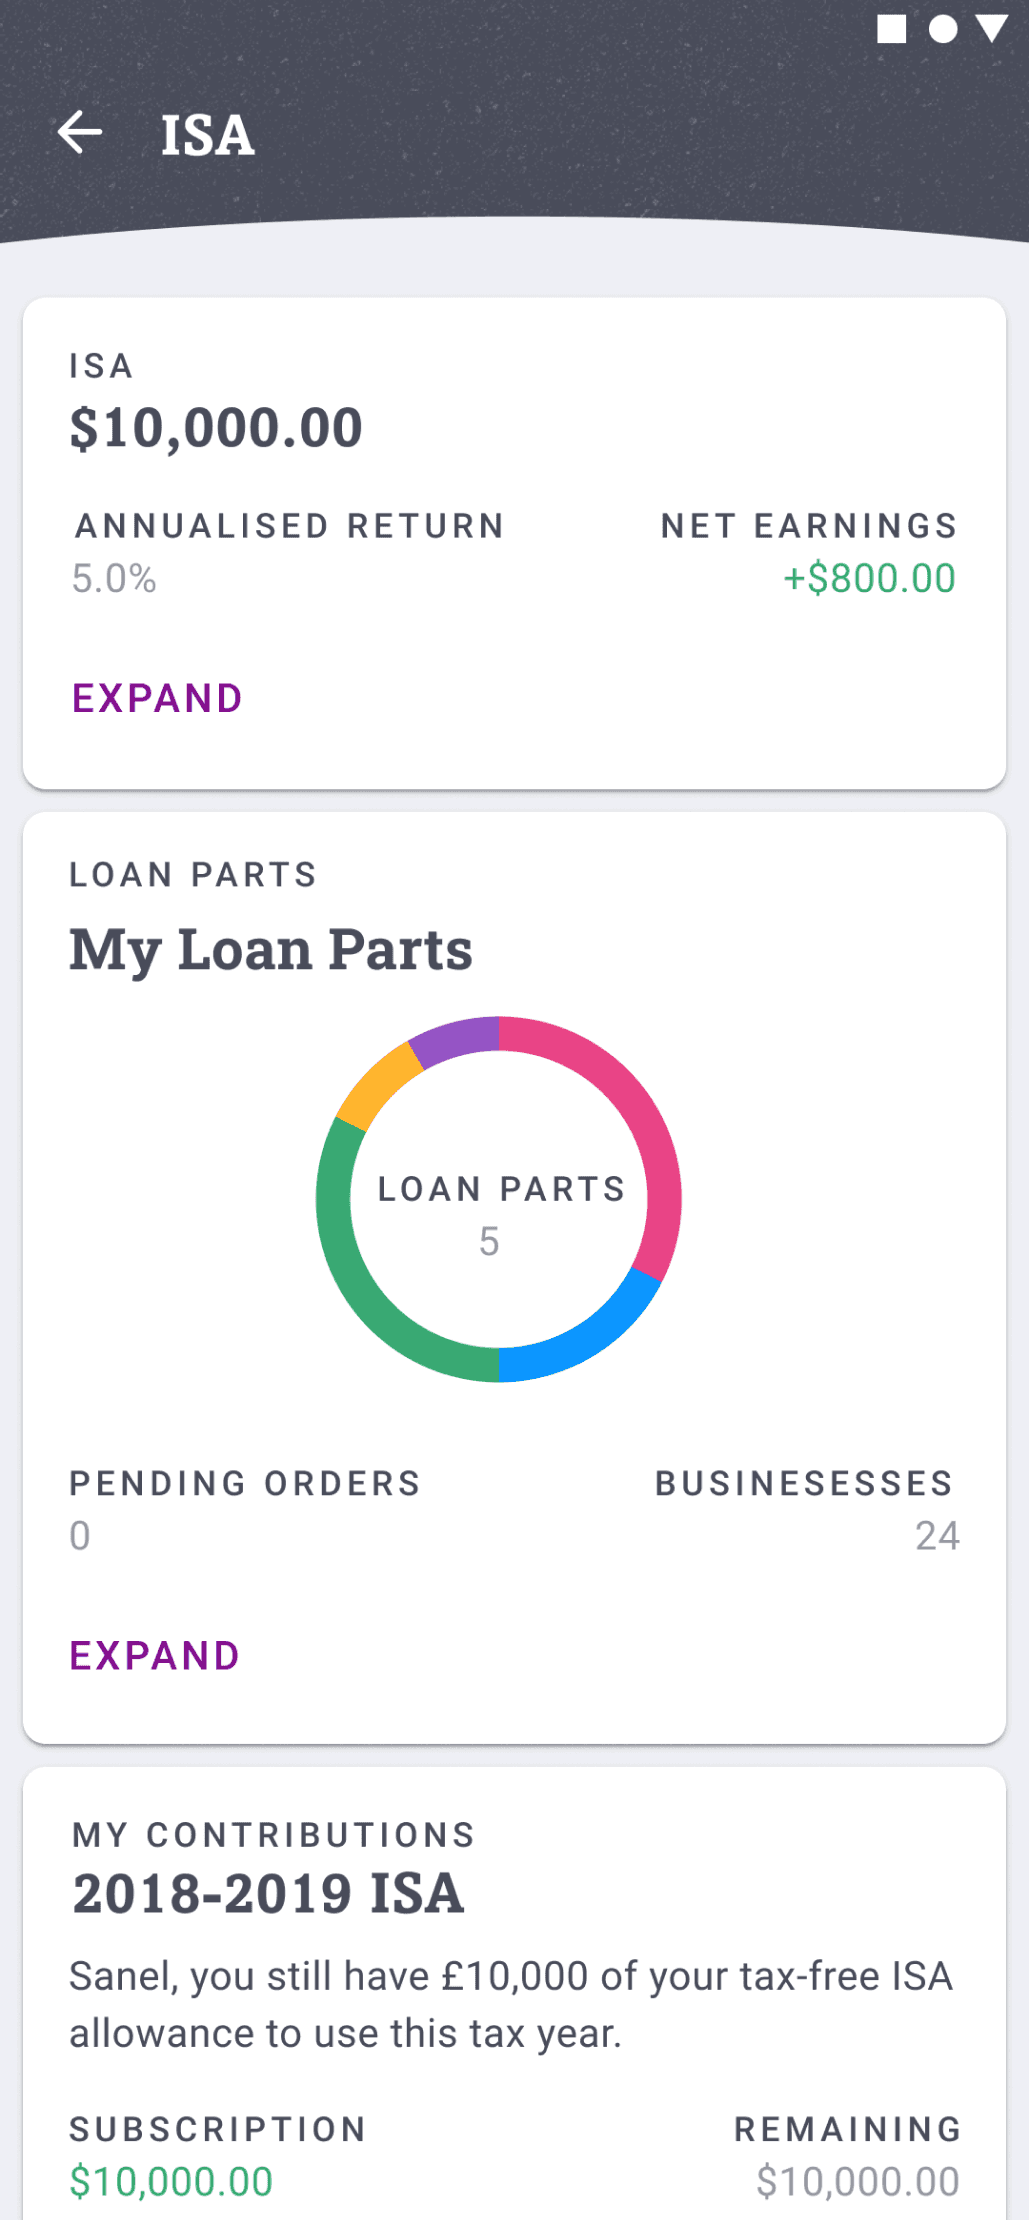Viewport: 1029px width, 2220px height.
Task: Tap the square status bar icon
Action: 891,29
